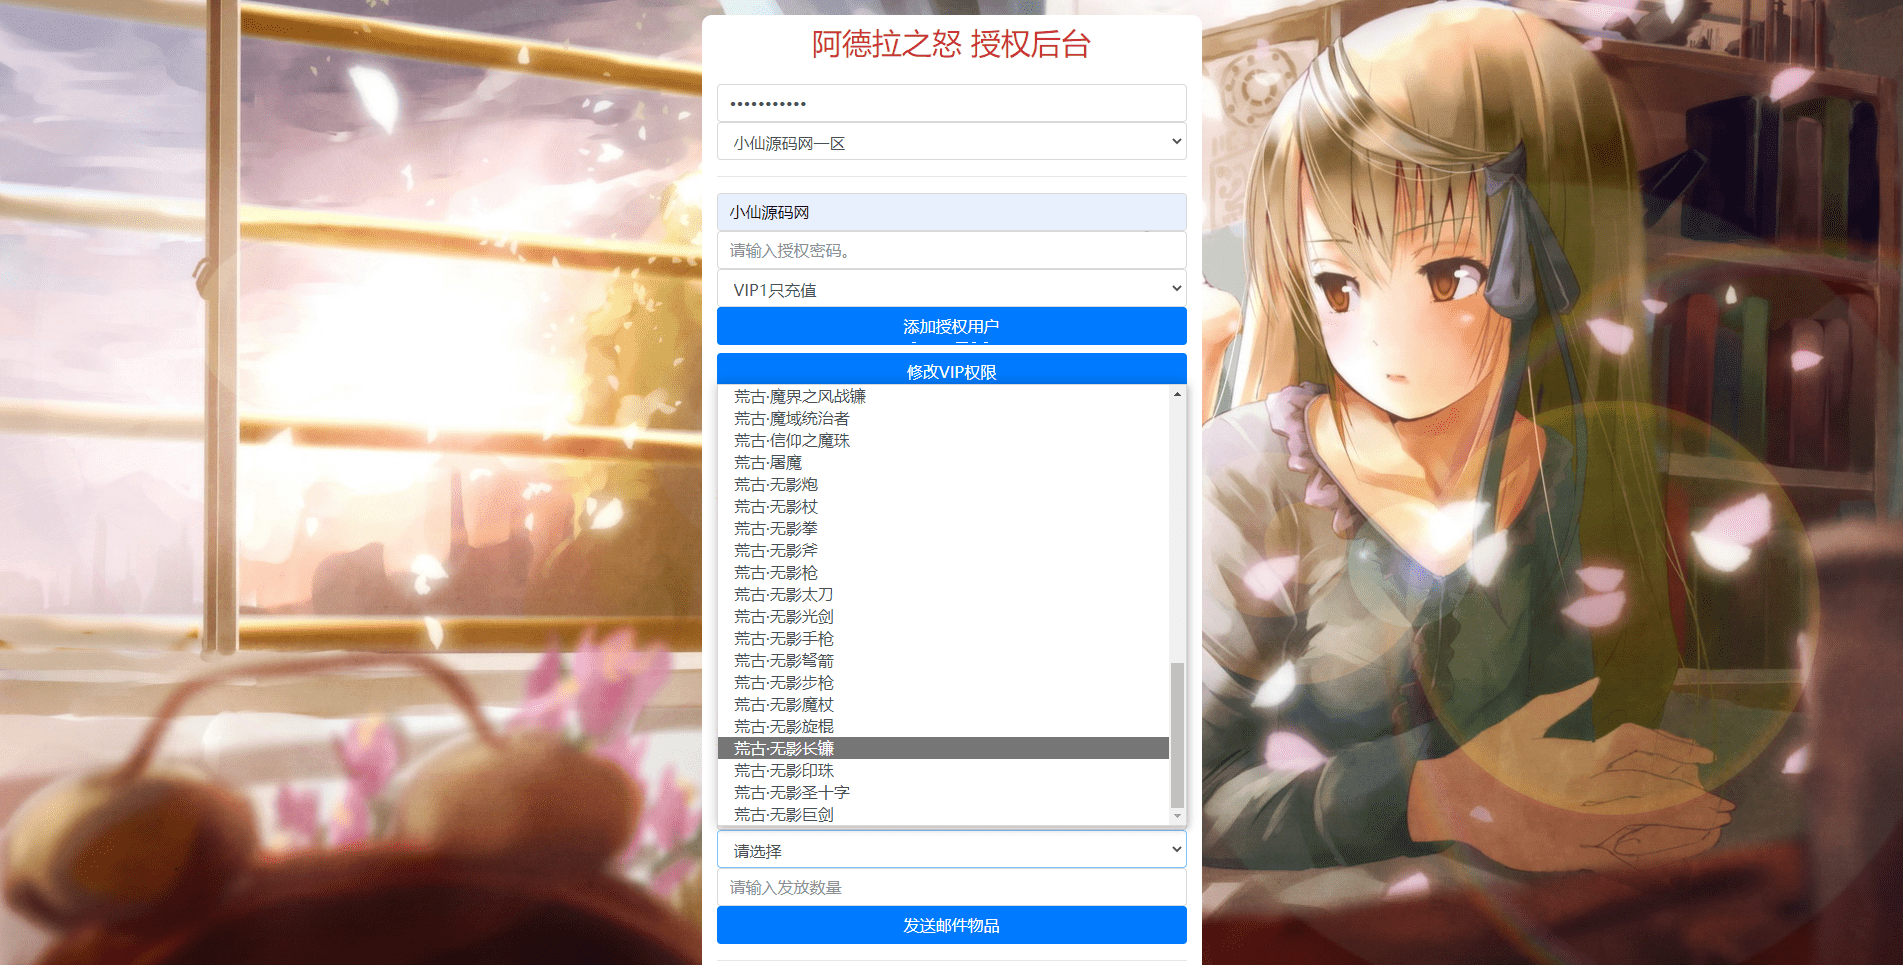Open the VIP1只充值 level dropdown
The height and width of the screenshot is (965, 1903).
(951, 289)
